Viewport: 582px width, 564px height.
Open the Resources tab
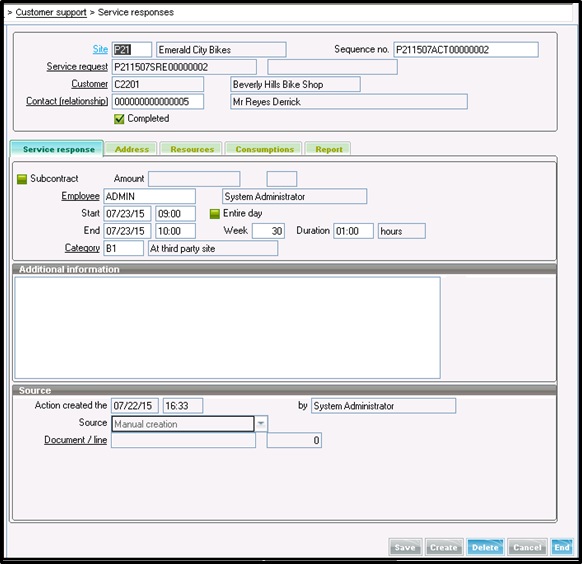click(x=192, y=149)
